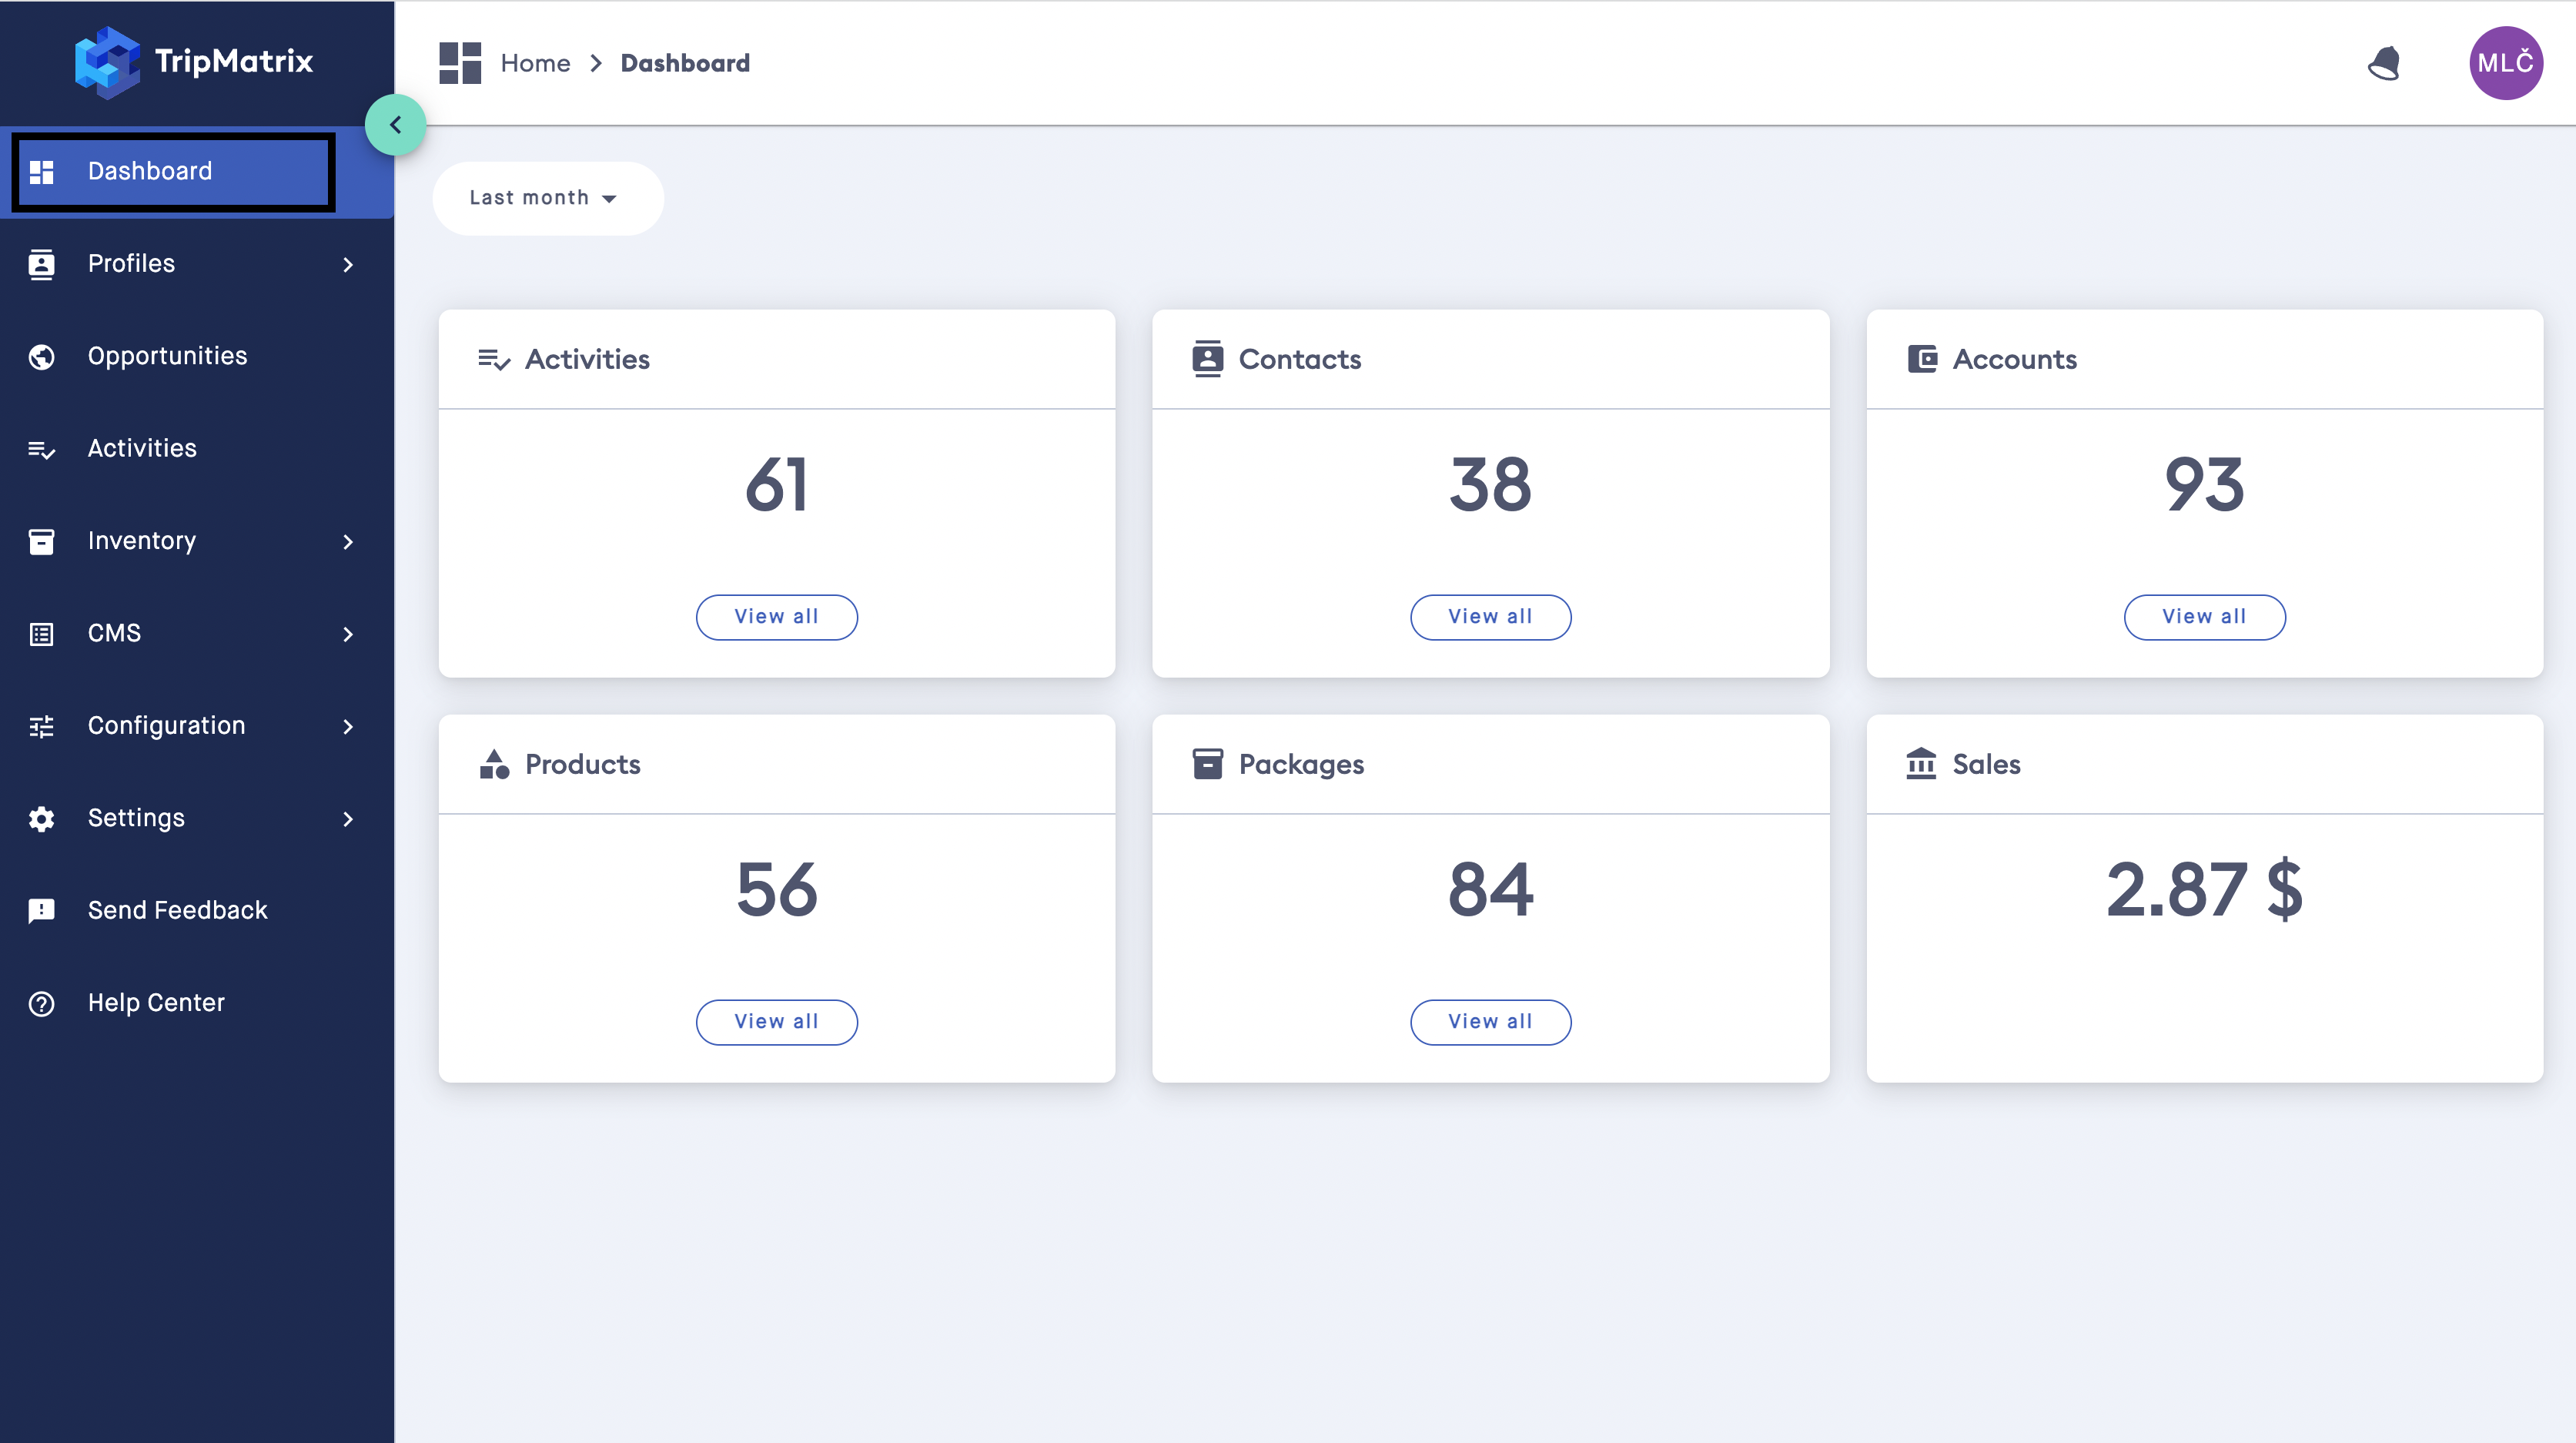Click the notification bell icon
The image size is (2576, 1443).
pyautogui.click(x=2385, y=62)
